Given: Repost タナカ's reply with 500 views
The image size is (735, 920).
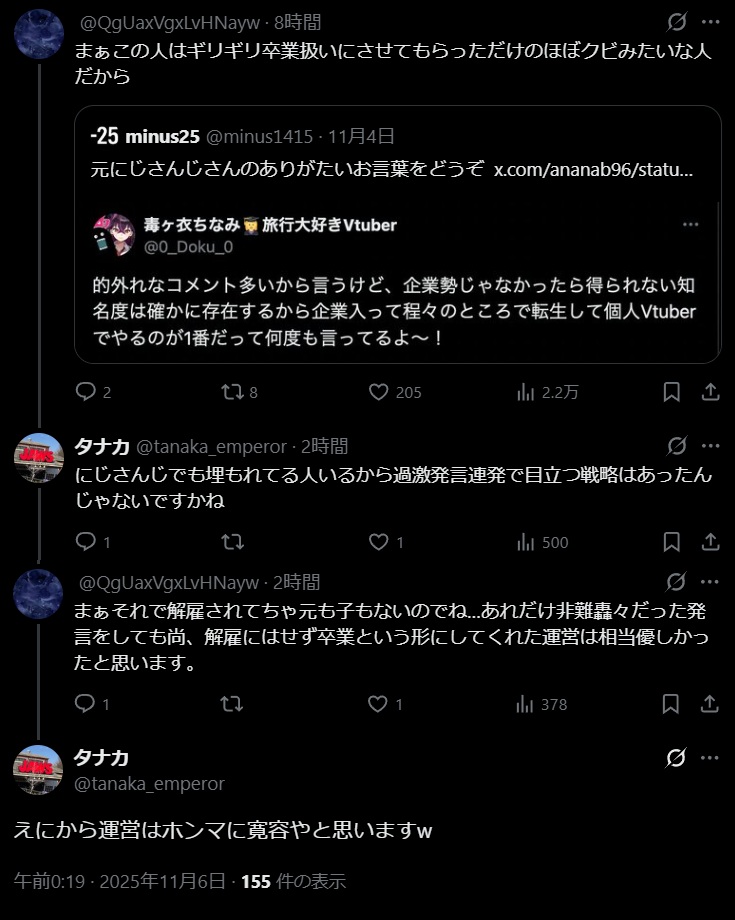Looking at the screenshot, I should pyautogui.click(x=232, y=542).
